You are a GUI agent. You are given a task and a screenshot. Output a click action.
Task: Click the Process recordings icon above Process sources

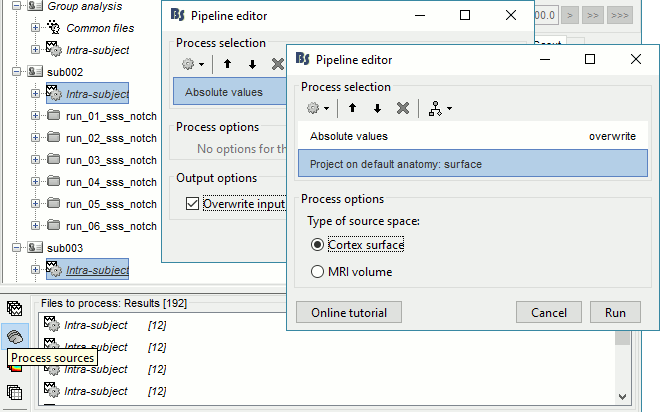click(14, 309)
